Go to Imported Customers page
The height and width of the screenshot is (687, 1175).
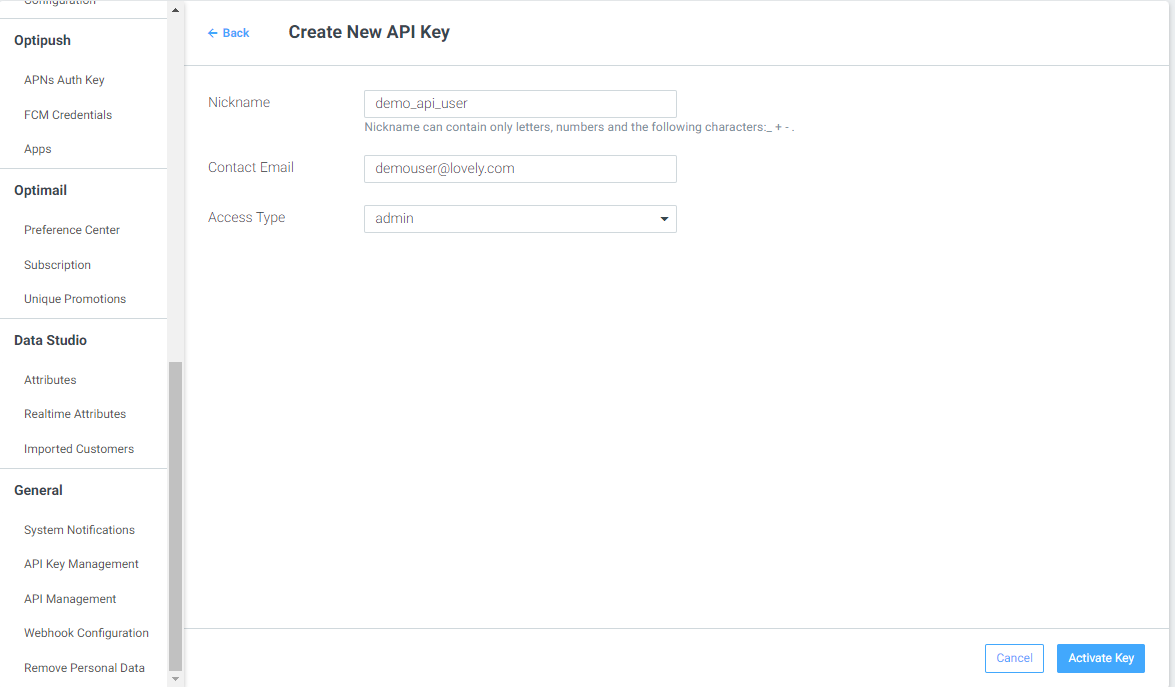[x=79, y=449]
